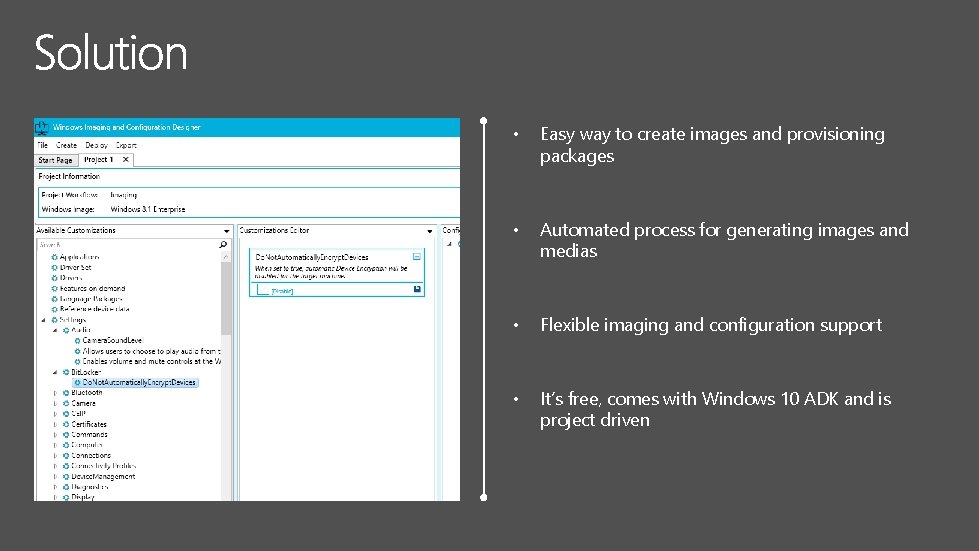The image size is (979, 551).
Task: Expand the Certificates tree node
Action: (55, 424)
